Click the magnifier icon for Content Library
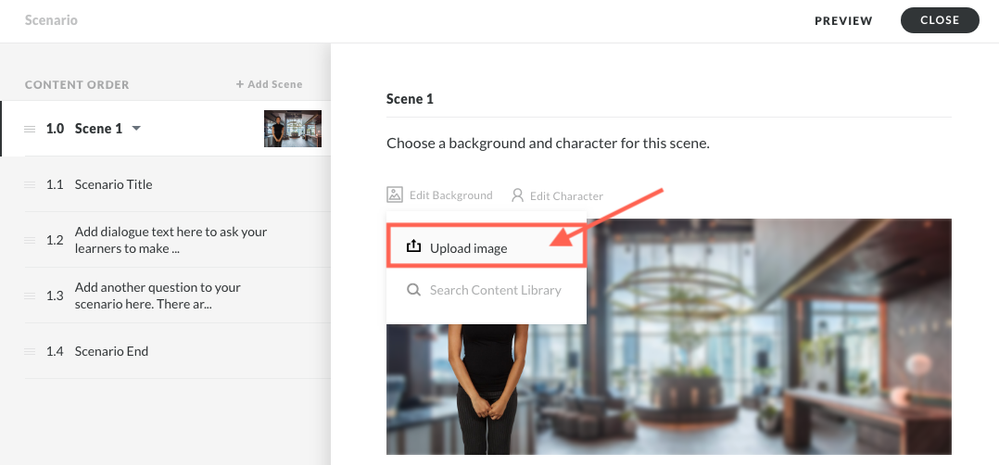 pos(414,290)
